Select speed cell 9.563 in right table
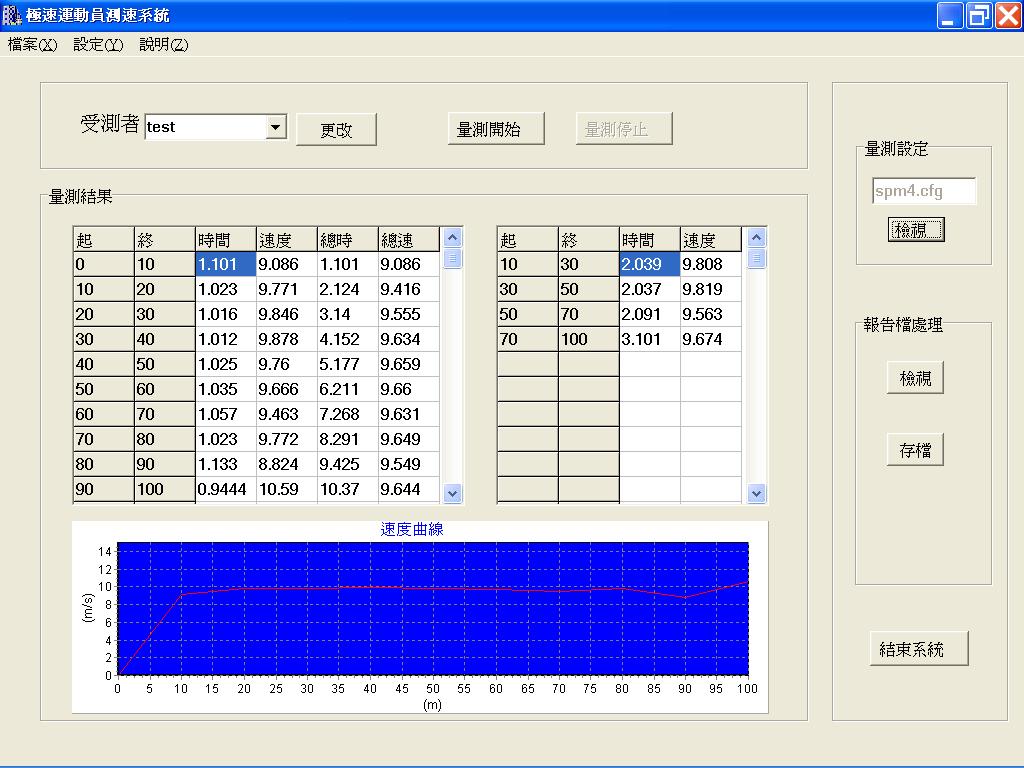 pos(711,314)
